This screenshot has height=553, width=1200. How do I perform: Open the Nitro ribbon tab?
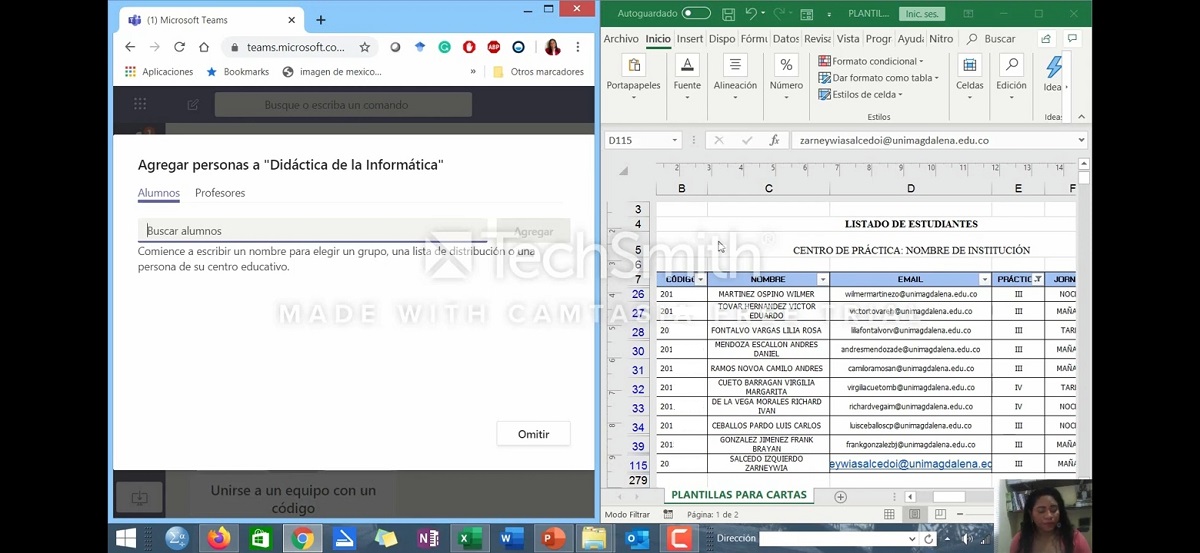(941, 39)
